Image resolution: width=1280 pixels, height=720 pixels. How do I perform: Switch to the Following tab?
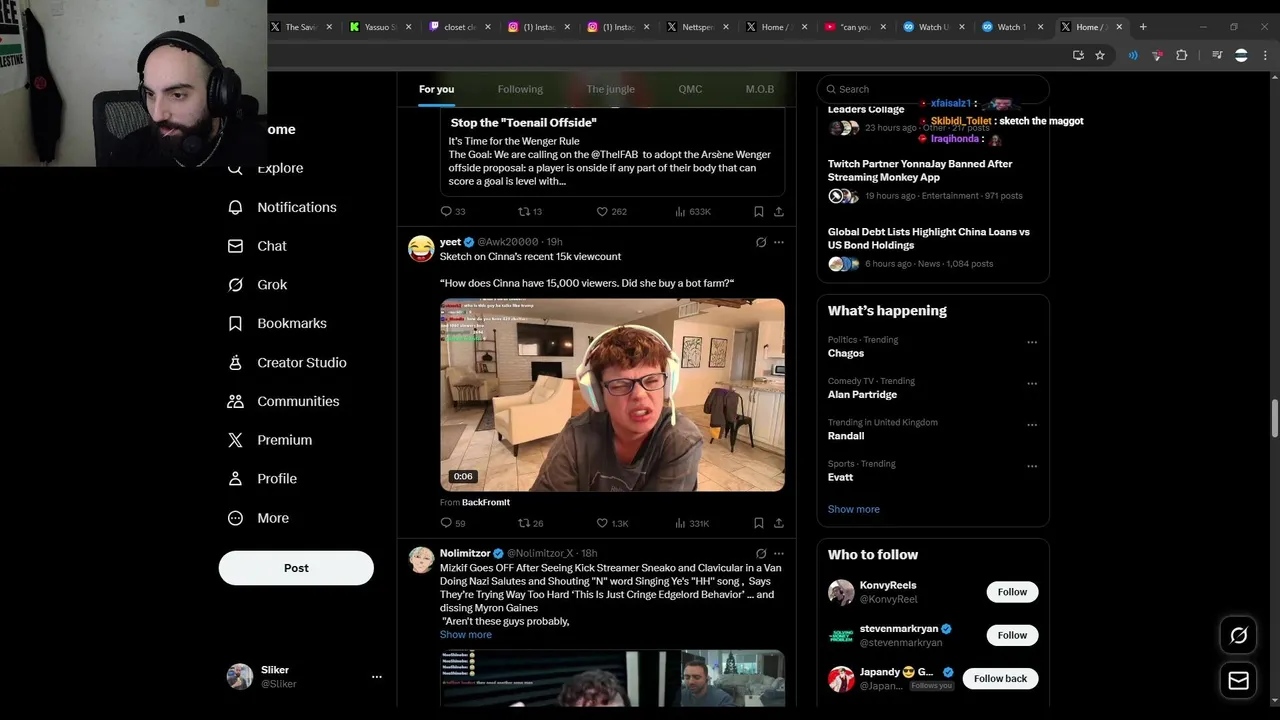520,89
